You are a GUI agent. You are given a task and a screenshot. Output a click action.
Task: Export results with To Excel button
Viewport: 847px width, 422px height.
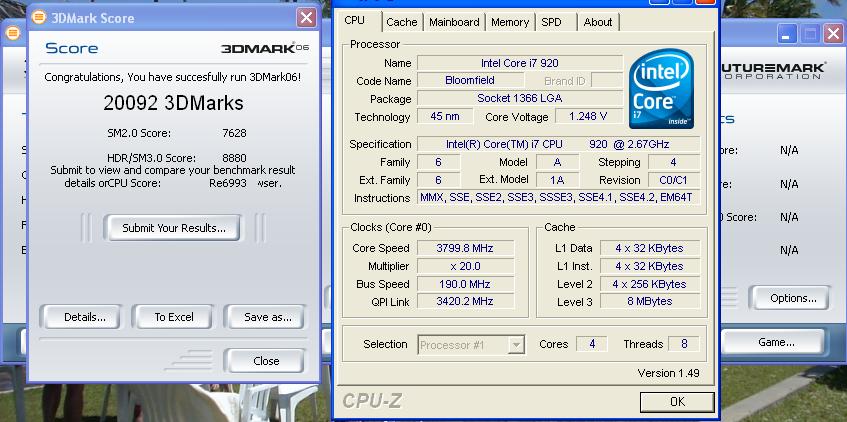pyautogui.click(x=173, y=317)
